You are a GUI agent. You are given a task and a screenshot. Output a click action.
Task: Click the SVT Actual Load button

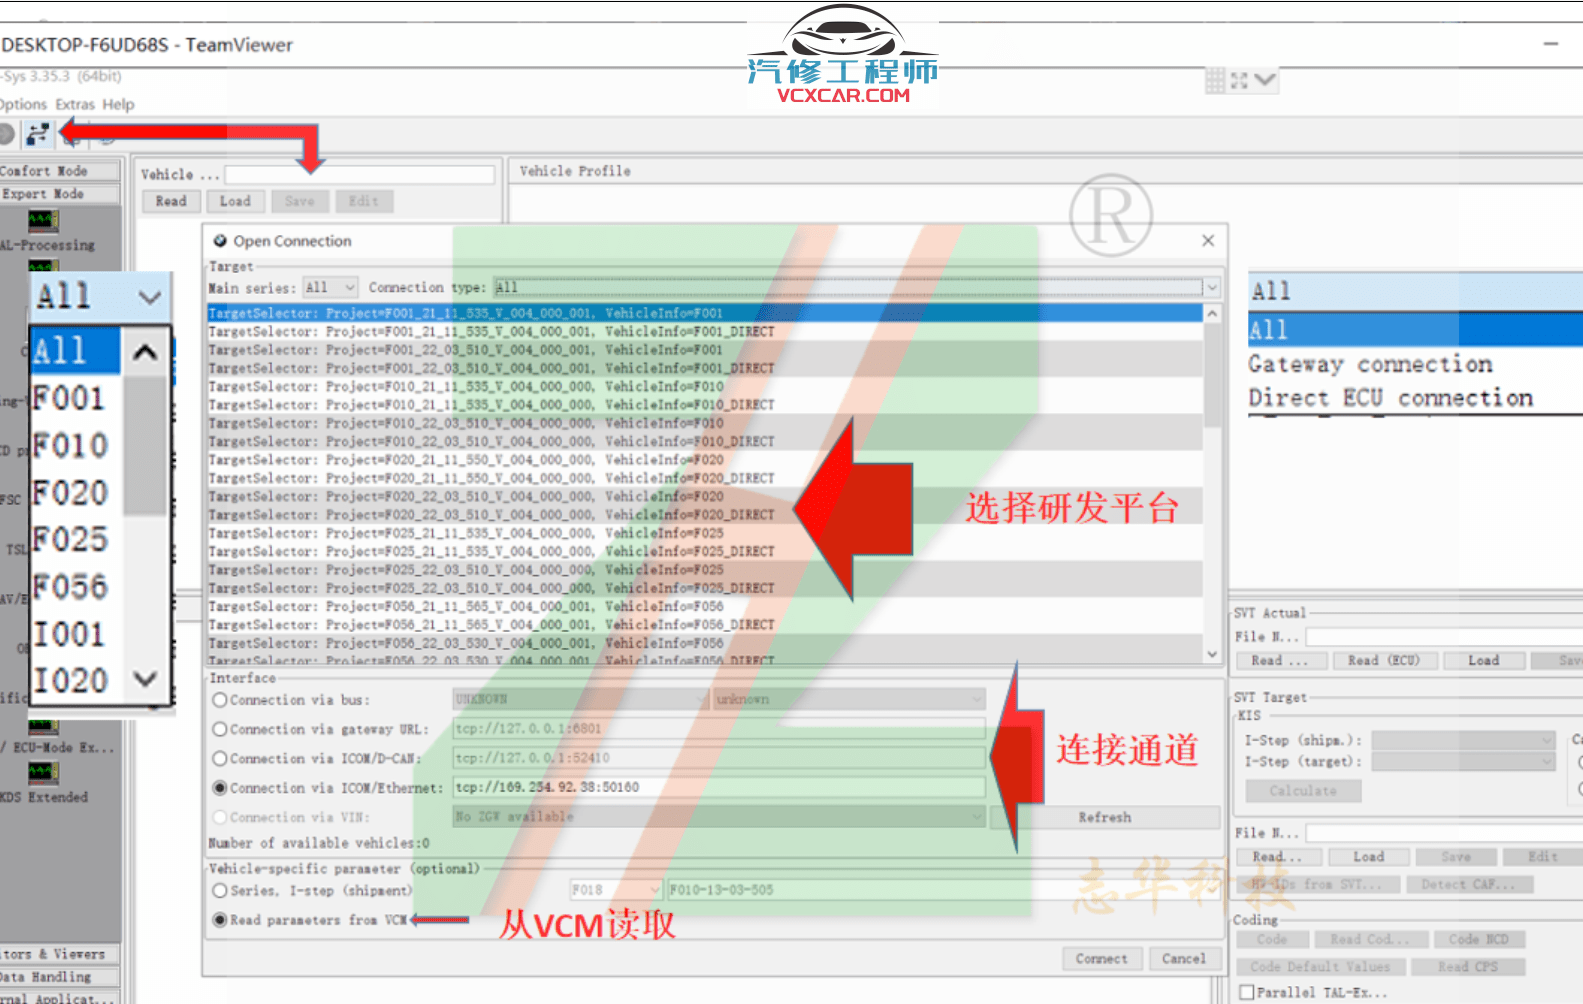(x=1484, y=660)
